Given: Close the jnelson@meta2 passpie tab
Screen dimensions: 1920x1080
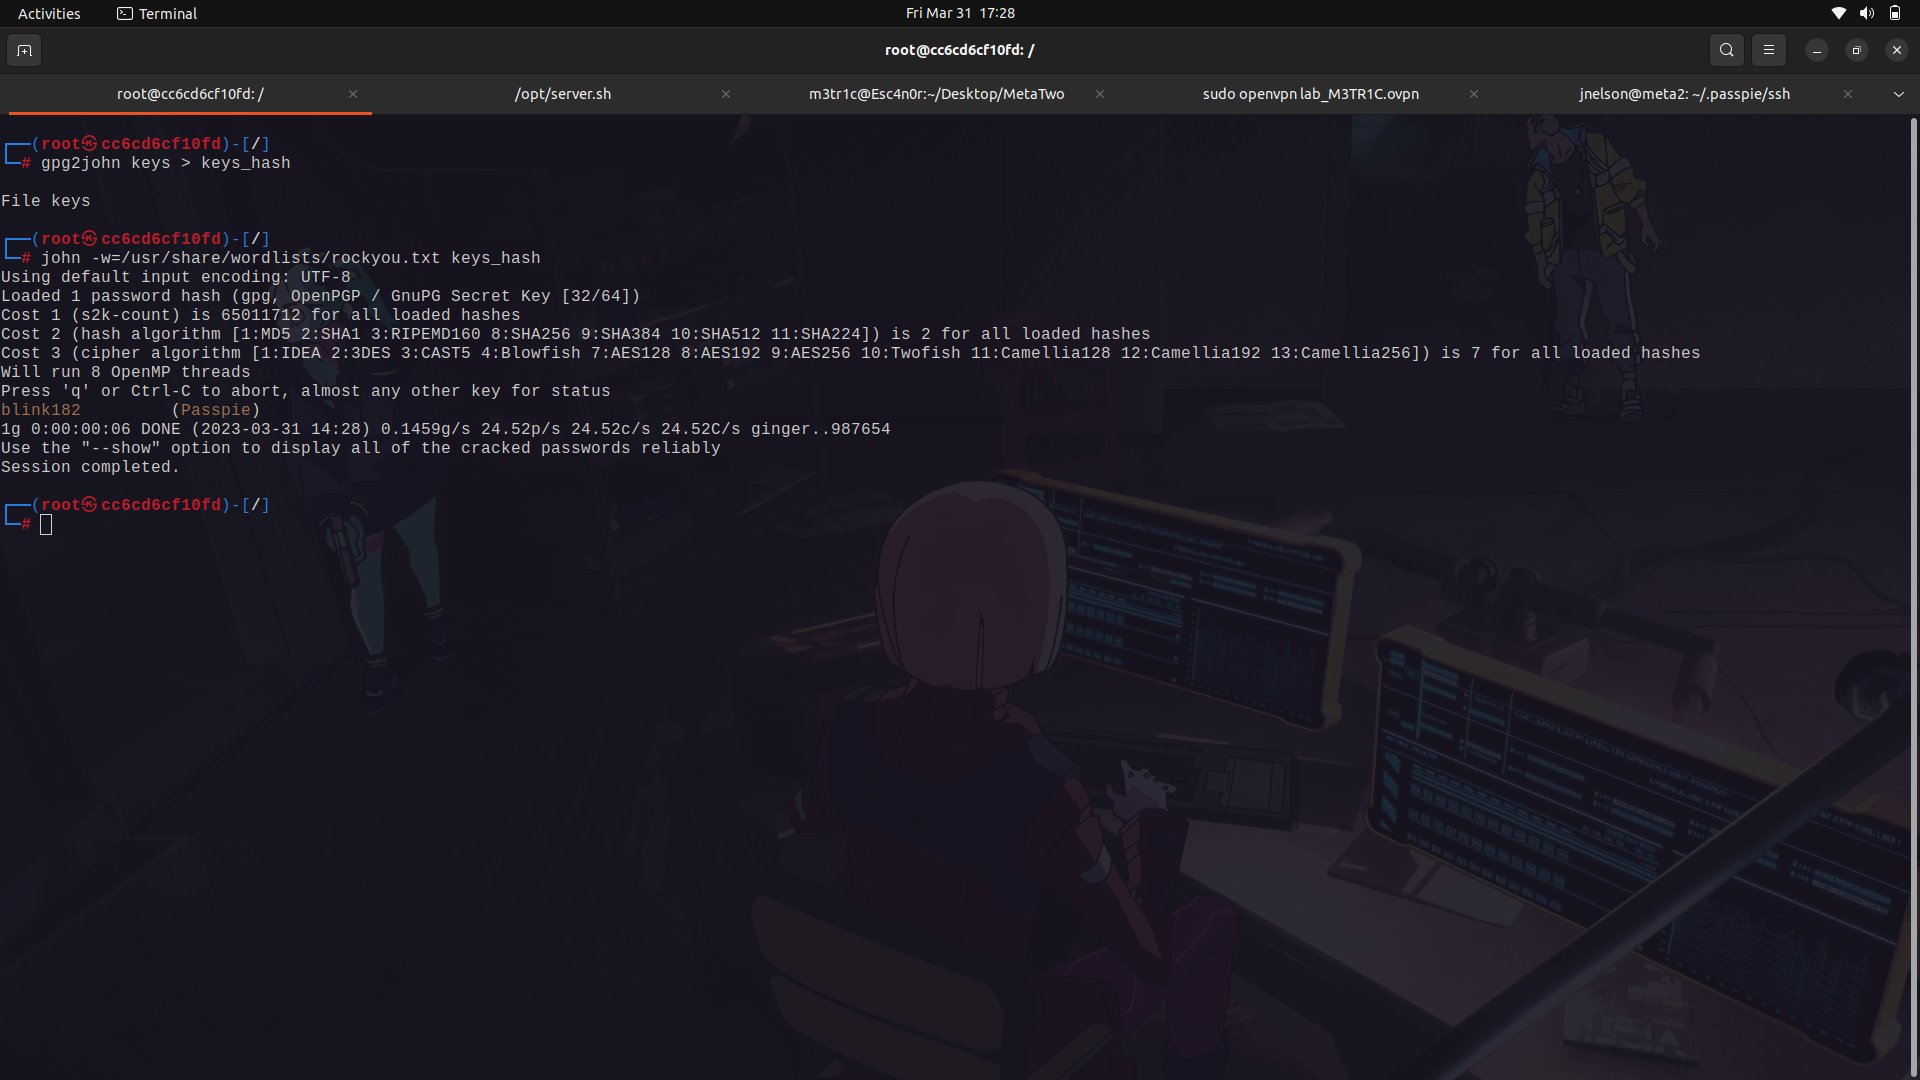Looking at the screenshot, I should click(x=1847, y=94).
